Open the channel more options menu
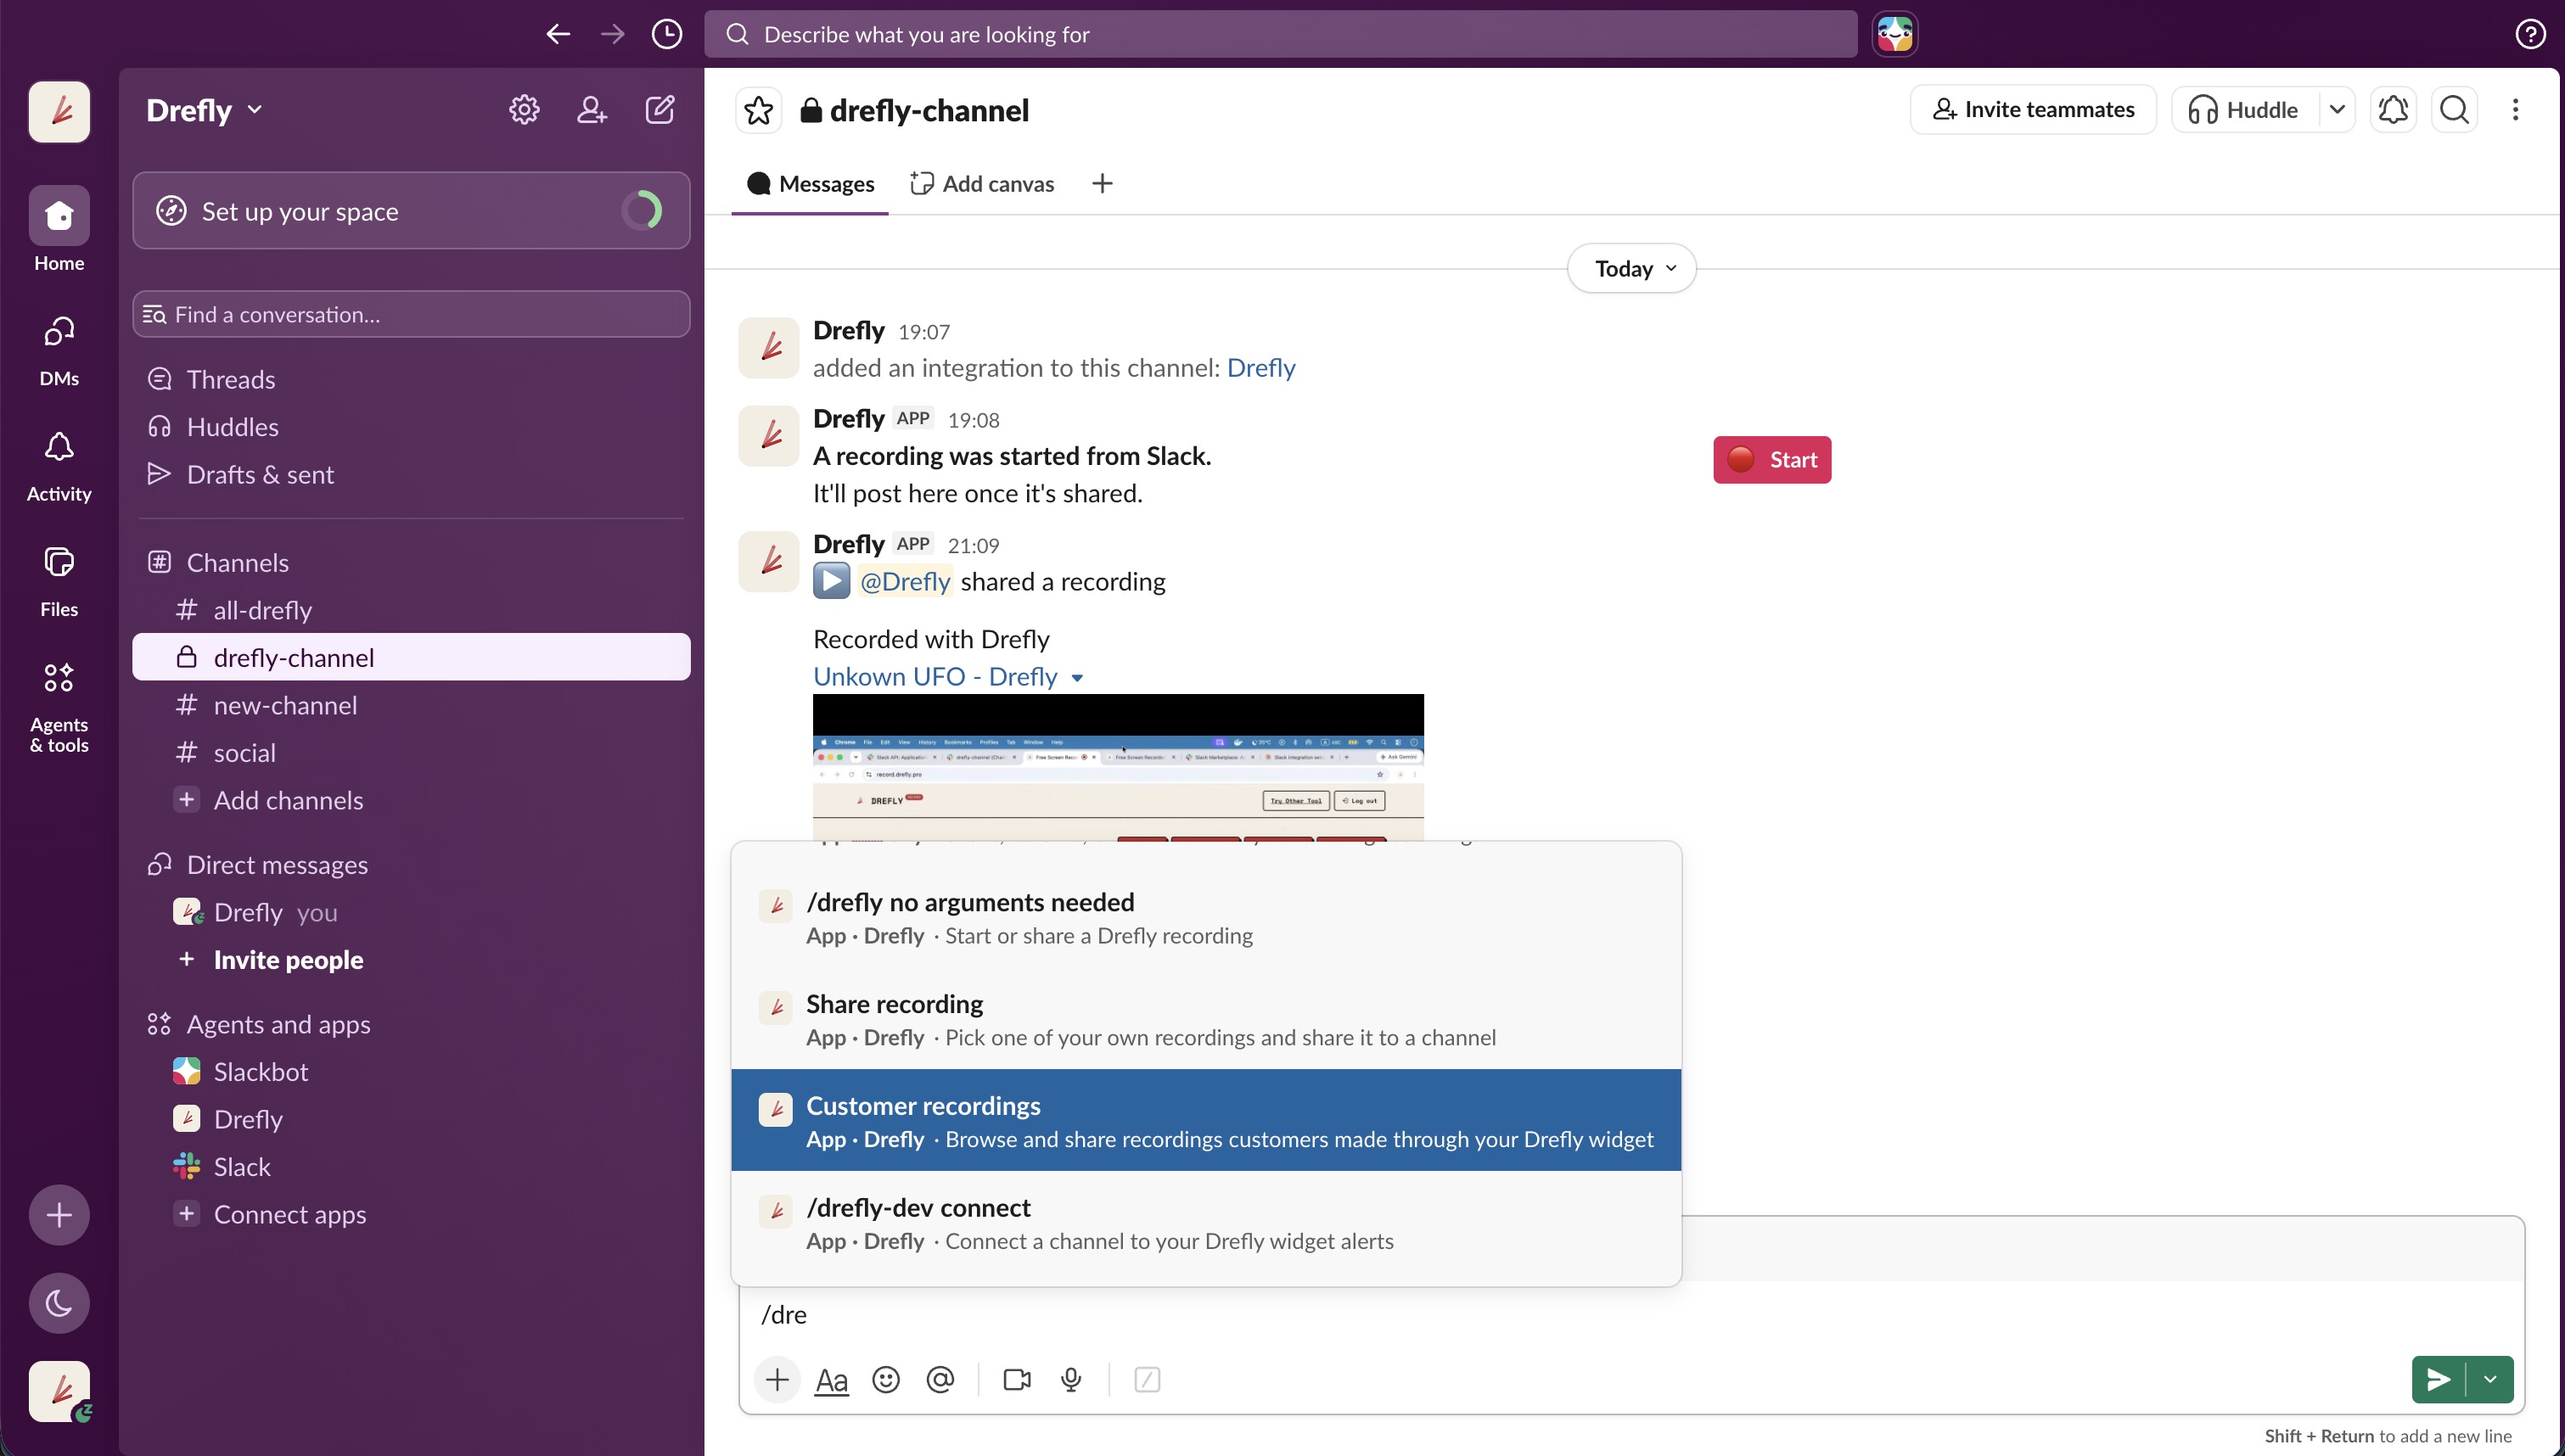This screenshot has width=2565, height=1456. pos(2515,110)
